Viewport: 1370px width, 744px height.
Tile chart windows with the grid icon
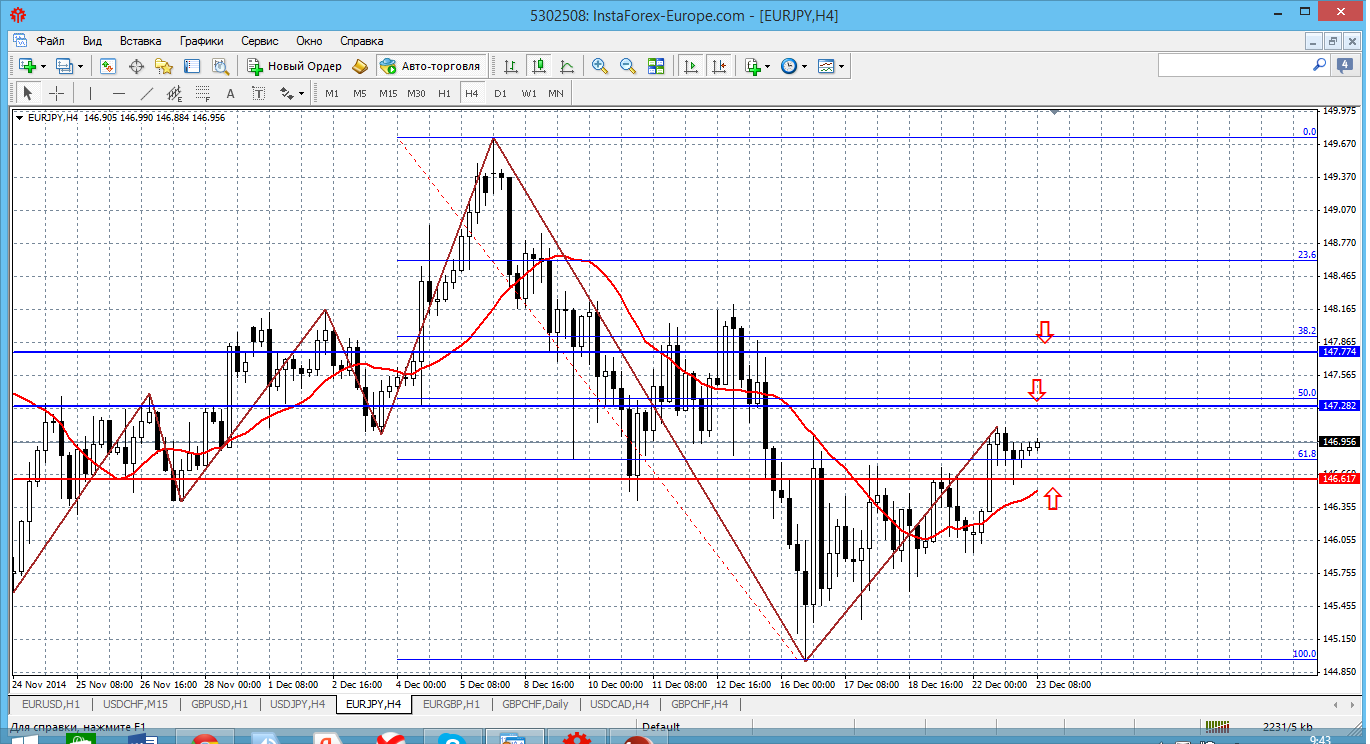tap(656, 66)
